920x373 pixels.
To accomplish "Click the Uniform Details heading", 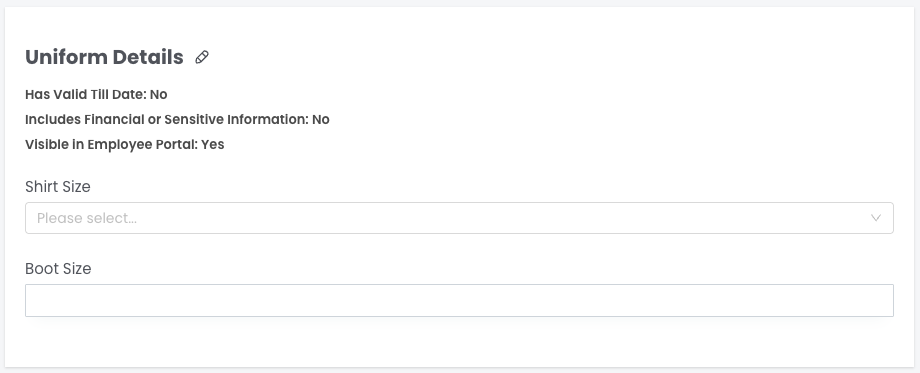I will [x=104, y=57].
